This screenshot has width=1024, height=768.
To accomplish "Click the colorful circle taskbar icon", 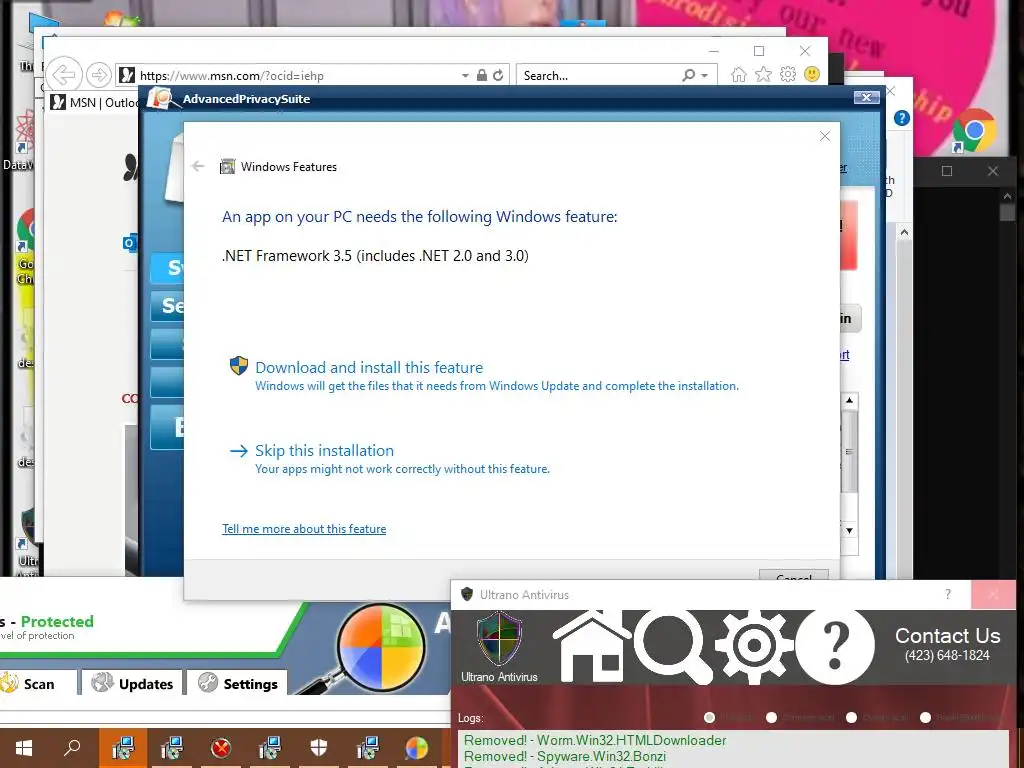I will [x=417, y=748].
